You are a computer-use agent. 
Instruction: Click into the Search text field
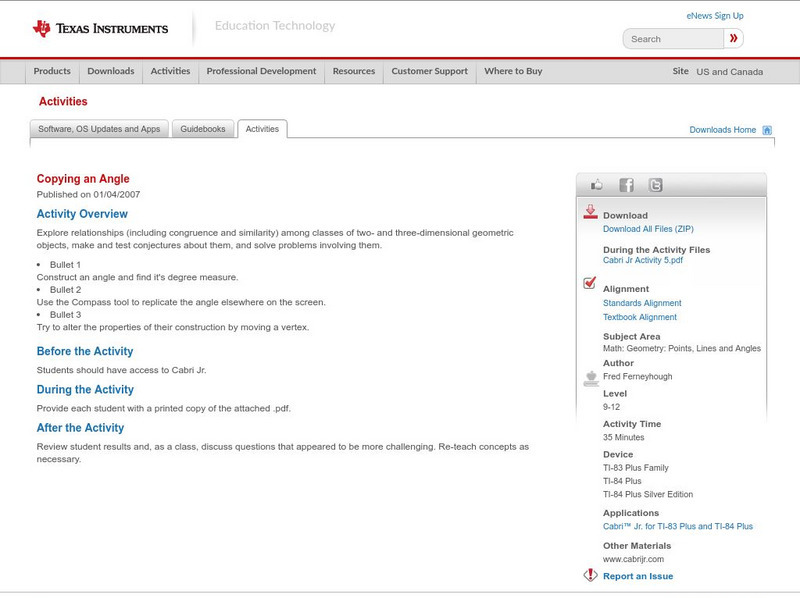point(673,39)
